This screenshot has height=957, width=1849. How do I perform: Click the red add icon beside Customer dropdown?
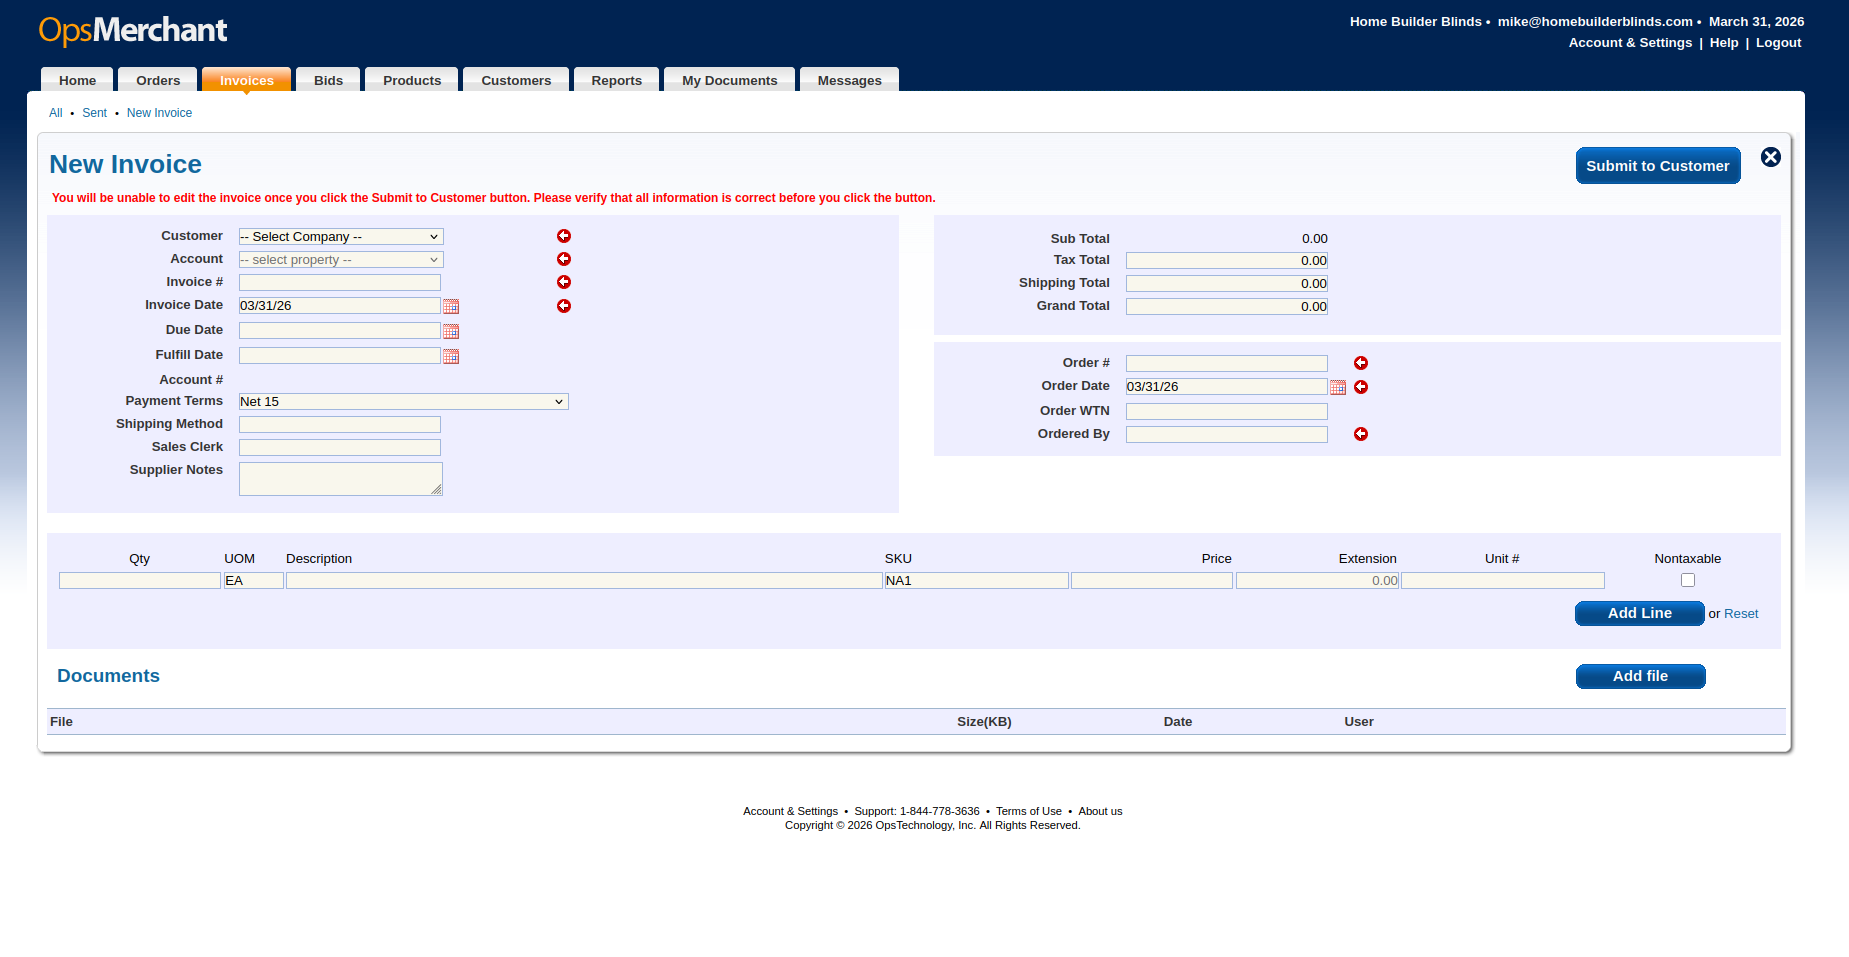[564, 236]
